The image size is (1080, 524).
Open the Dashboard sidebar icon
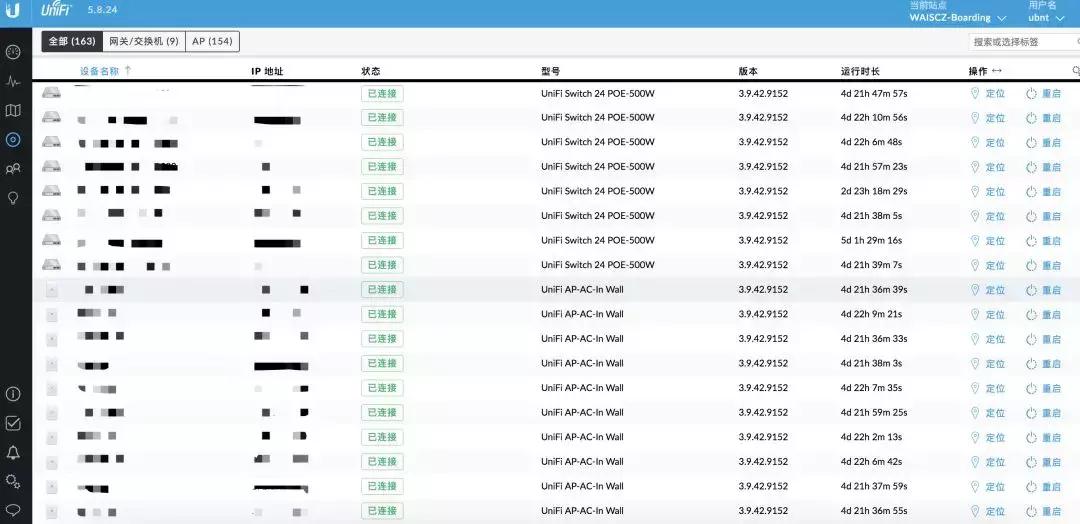pos(13,52)
